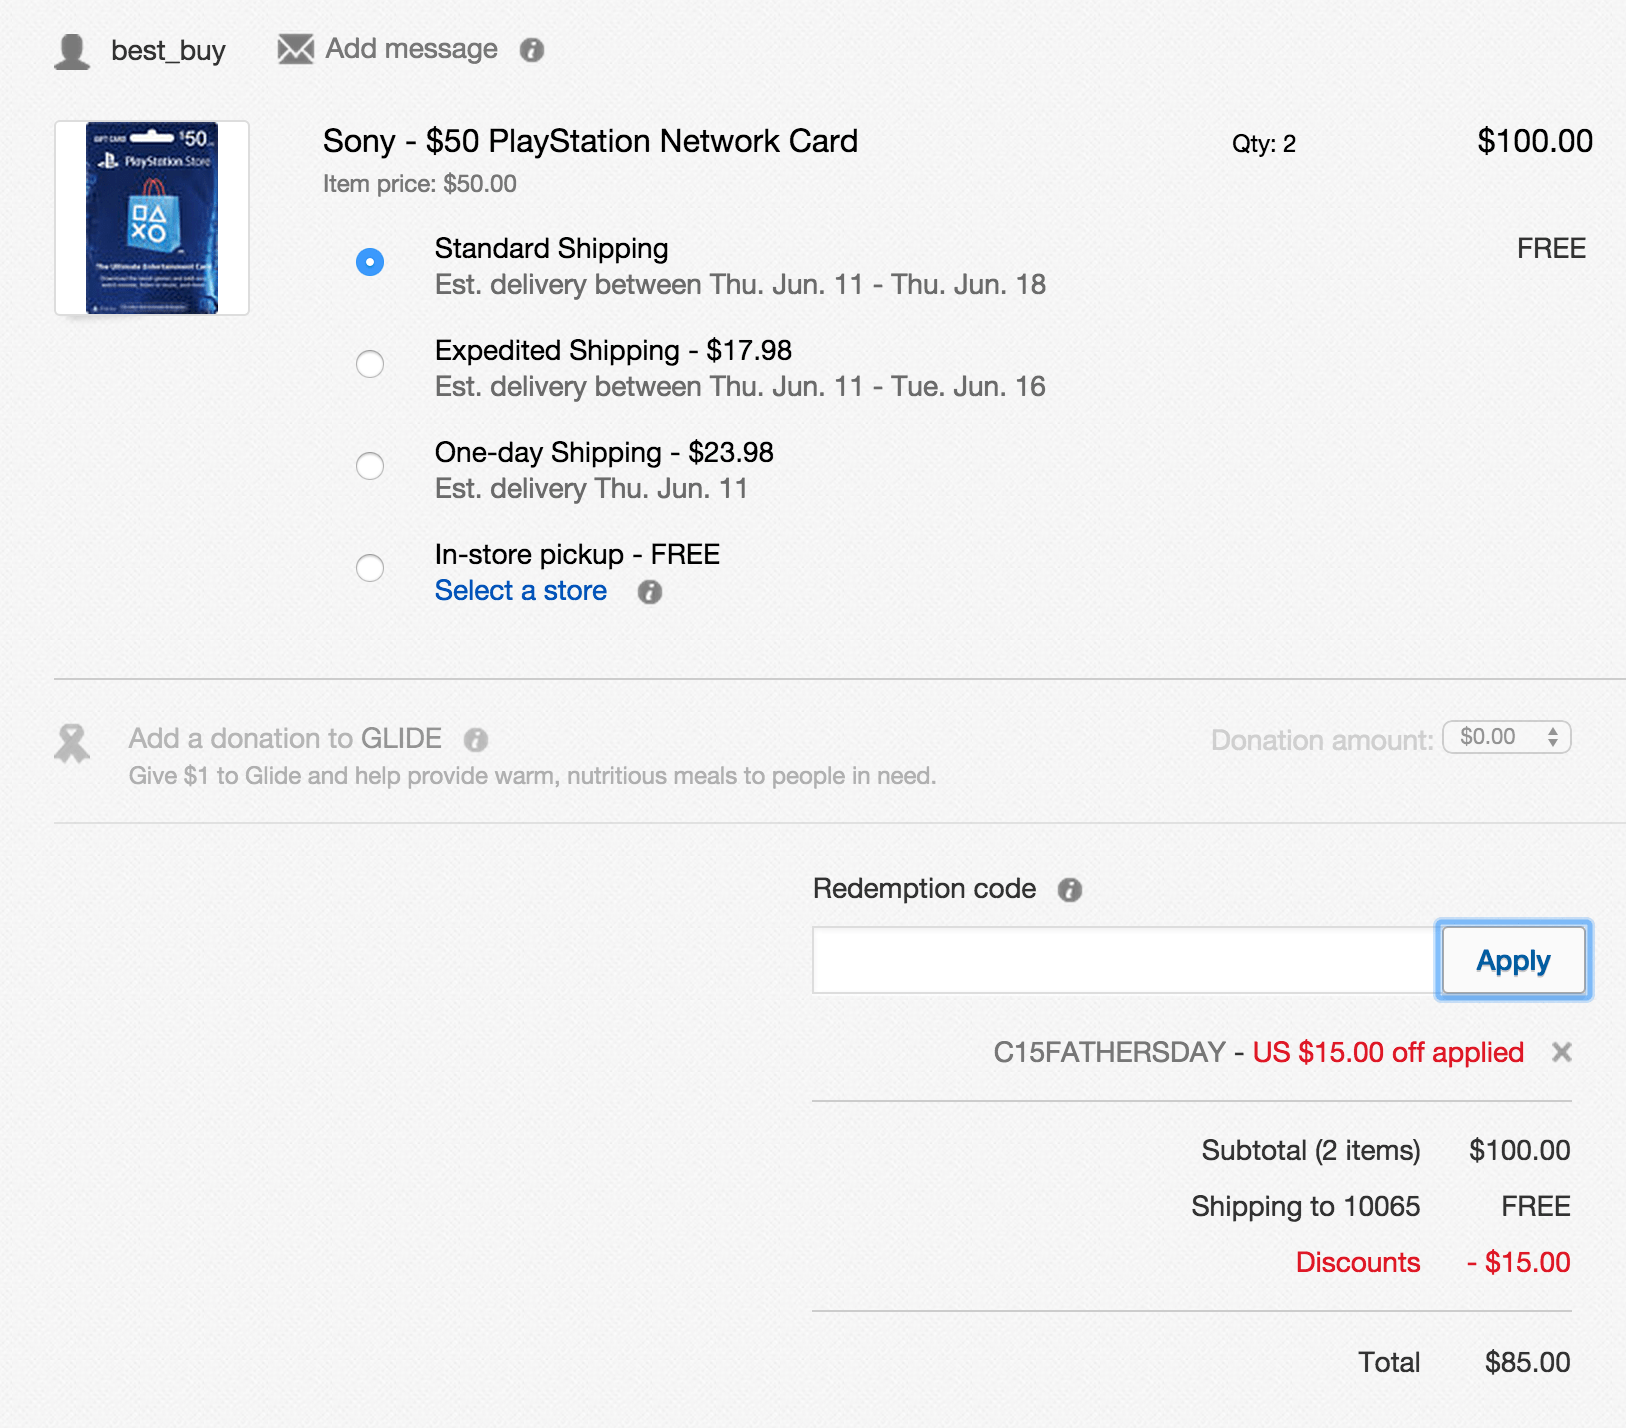1626x1428 pixels.
Task: Choose Expedited Shipping $17.98 option
Action: point(370,364)
